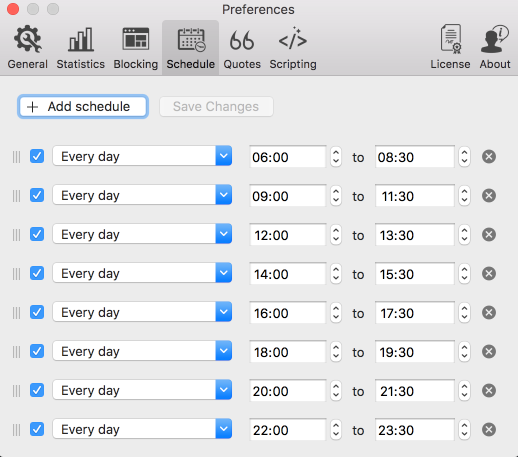This screenshot has height=457, width=518.
Task: Open the Blocking preferences pane
Action: tap(136, 47)
